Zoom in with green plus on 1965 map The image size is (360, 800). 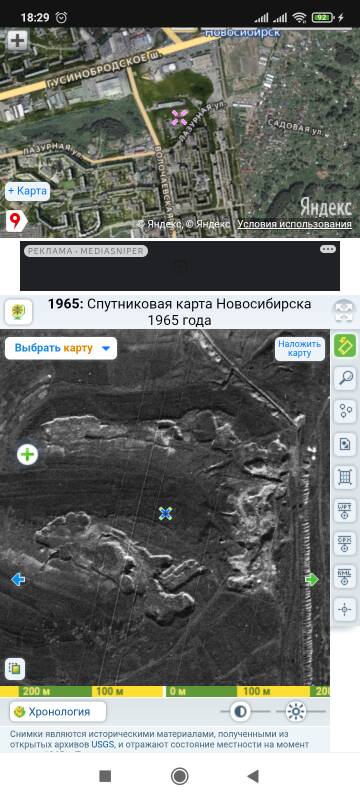coord(28,454)
